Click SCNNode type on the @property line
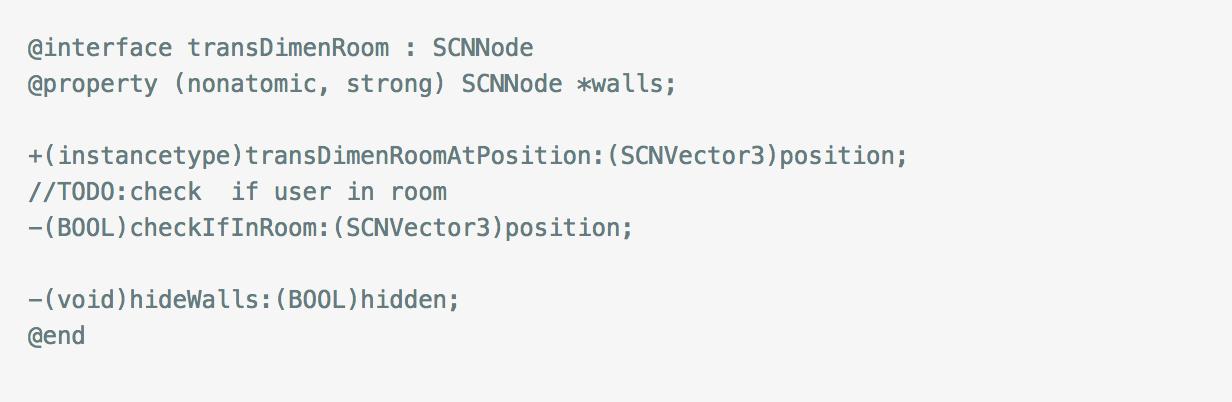The image size is (1232, 402). [x=512, y=83]
